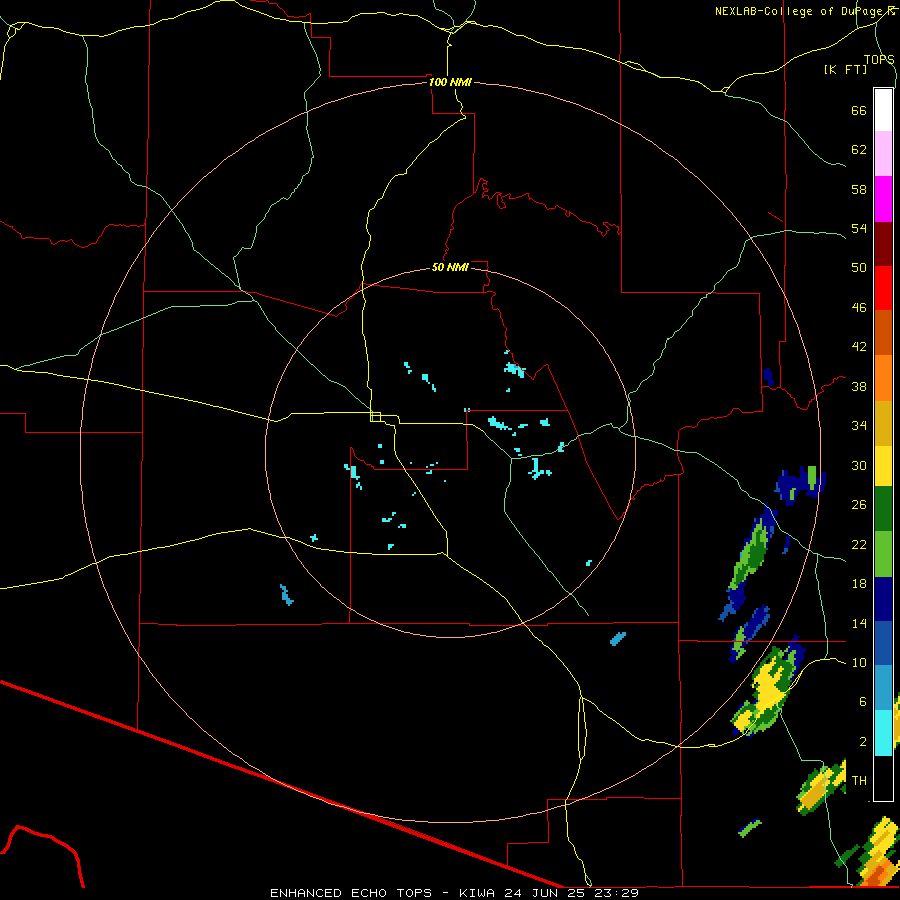
Task: Click the "50" scale value
Action: pyautogui.click(x=859, y=267)
